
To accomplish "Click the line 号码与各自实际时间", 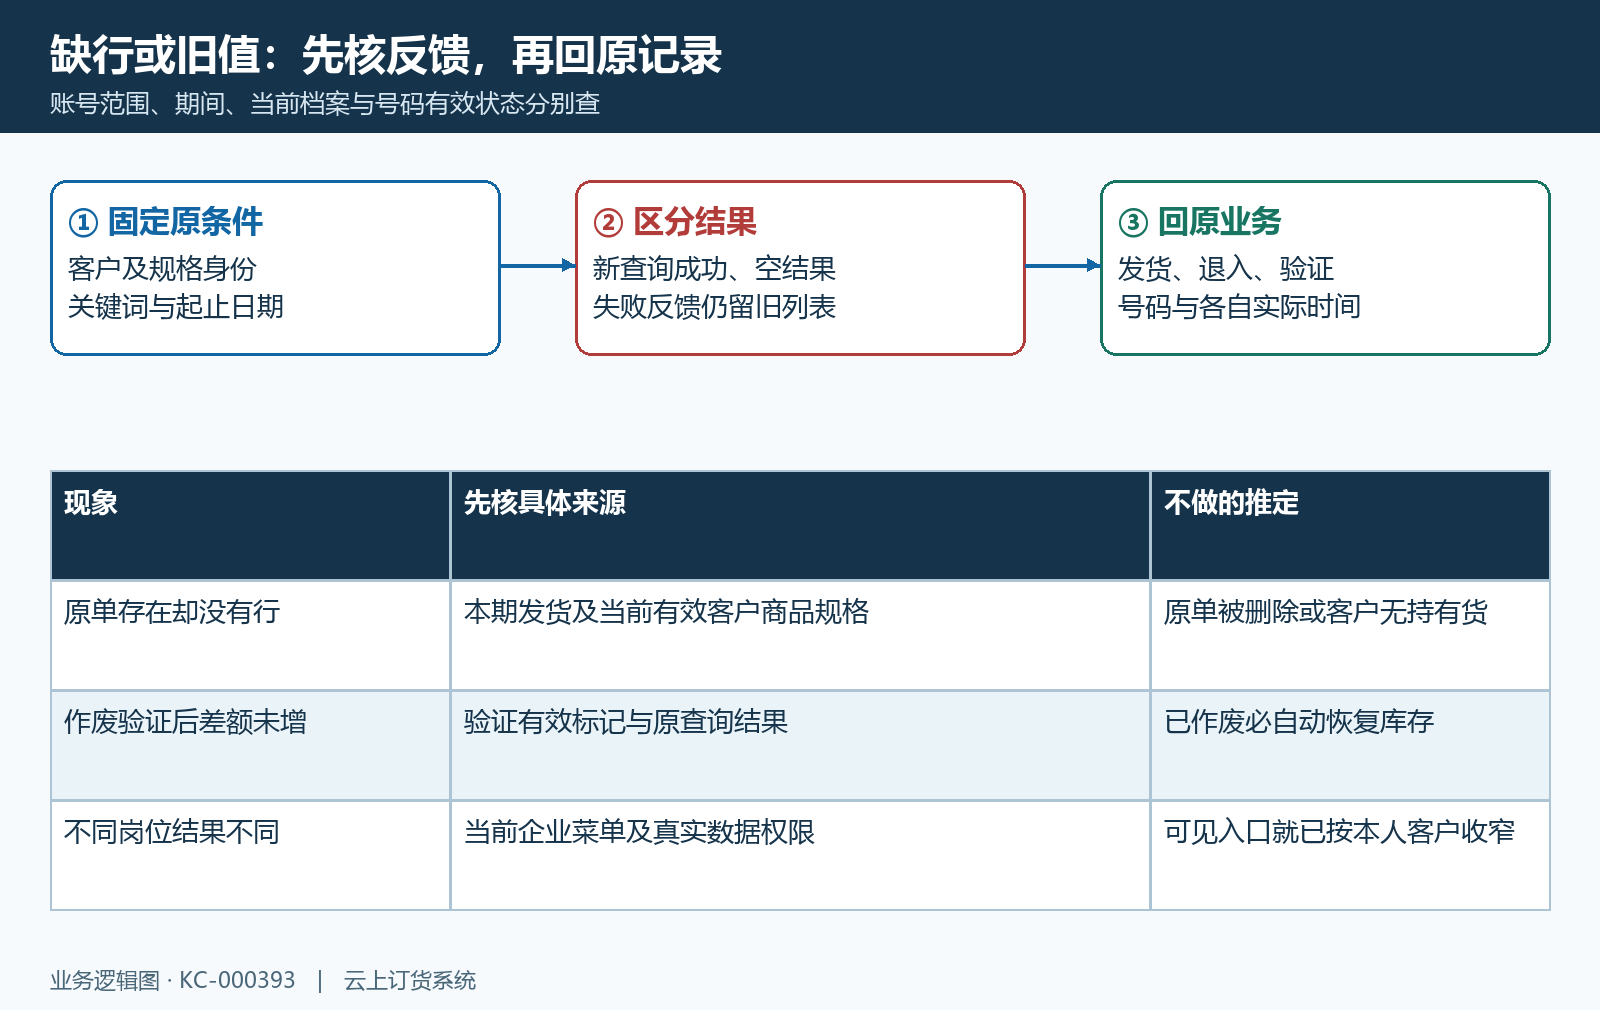I will (1239, 306).
